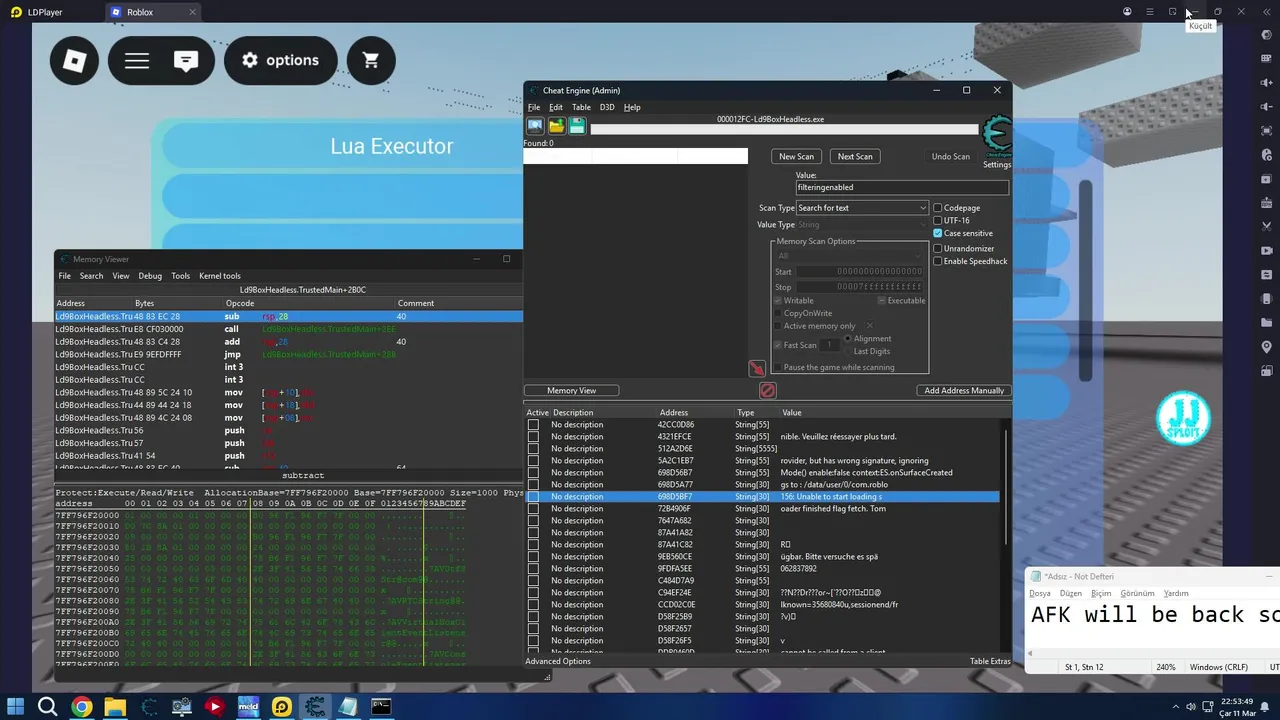Click Add Address Manually button
The width and height of the screenshot is (1280, 720).
pyautogui.click(x=964, y=390)
